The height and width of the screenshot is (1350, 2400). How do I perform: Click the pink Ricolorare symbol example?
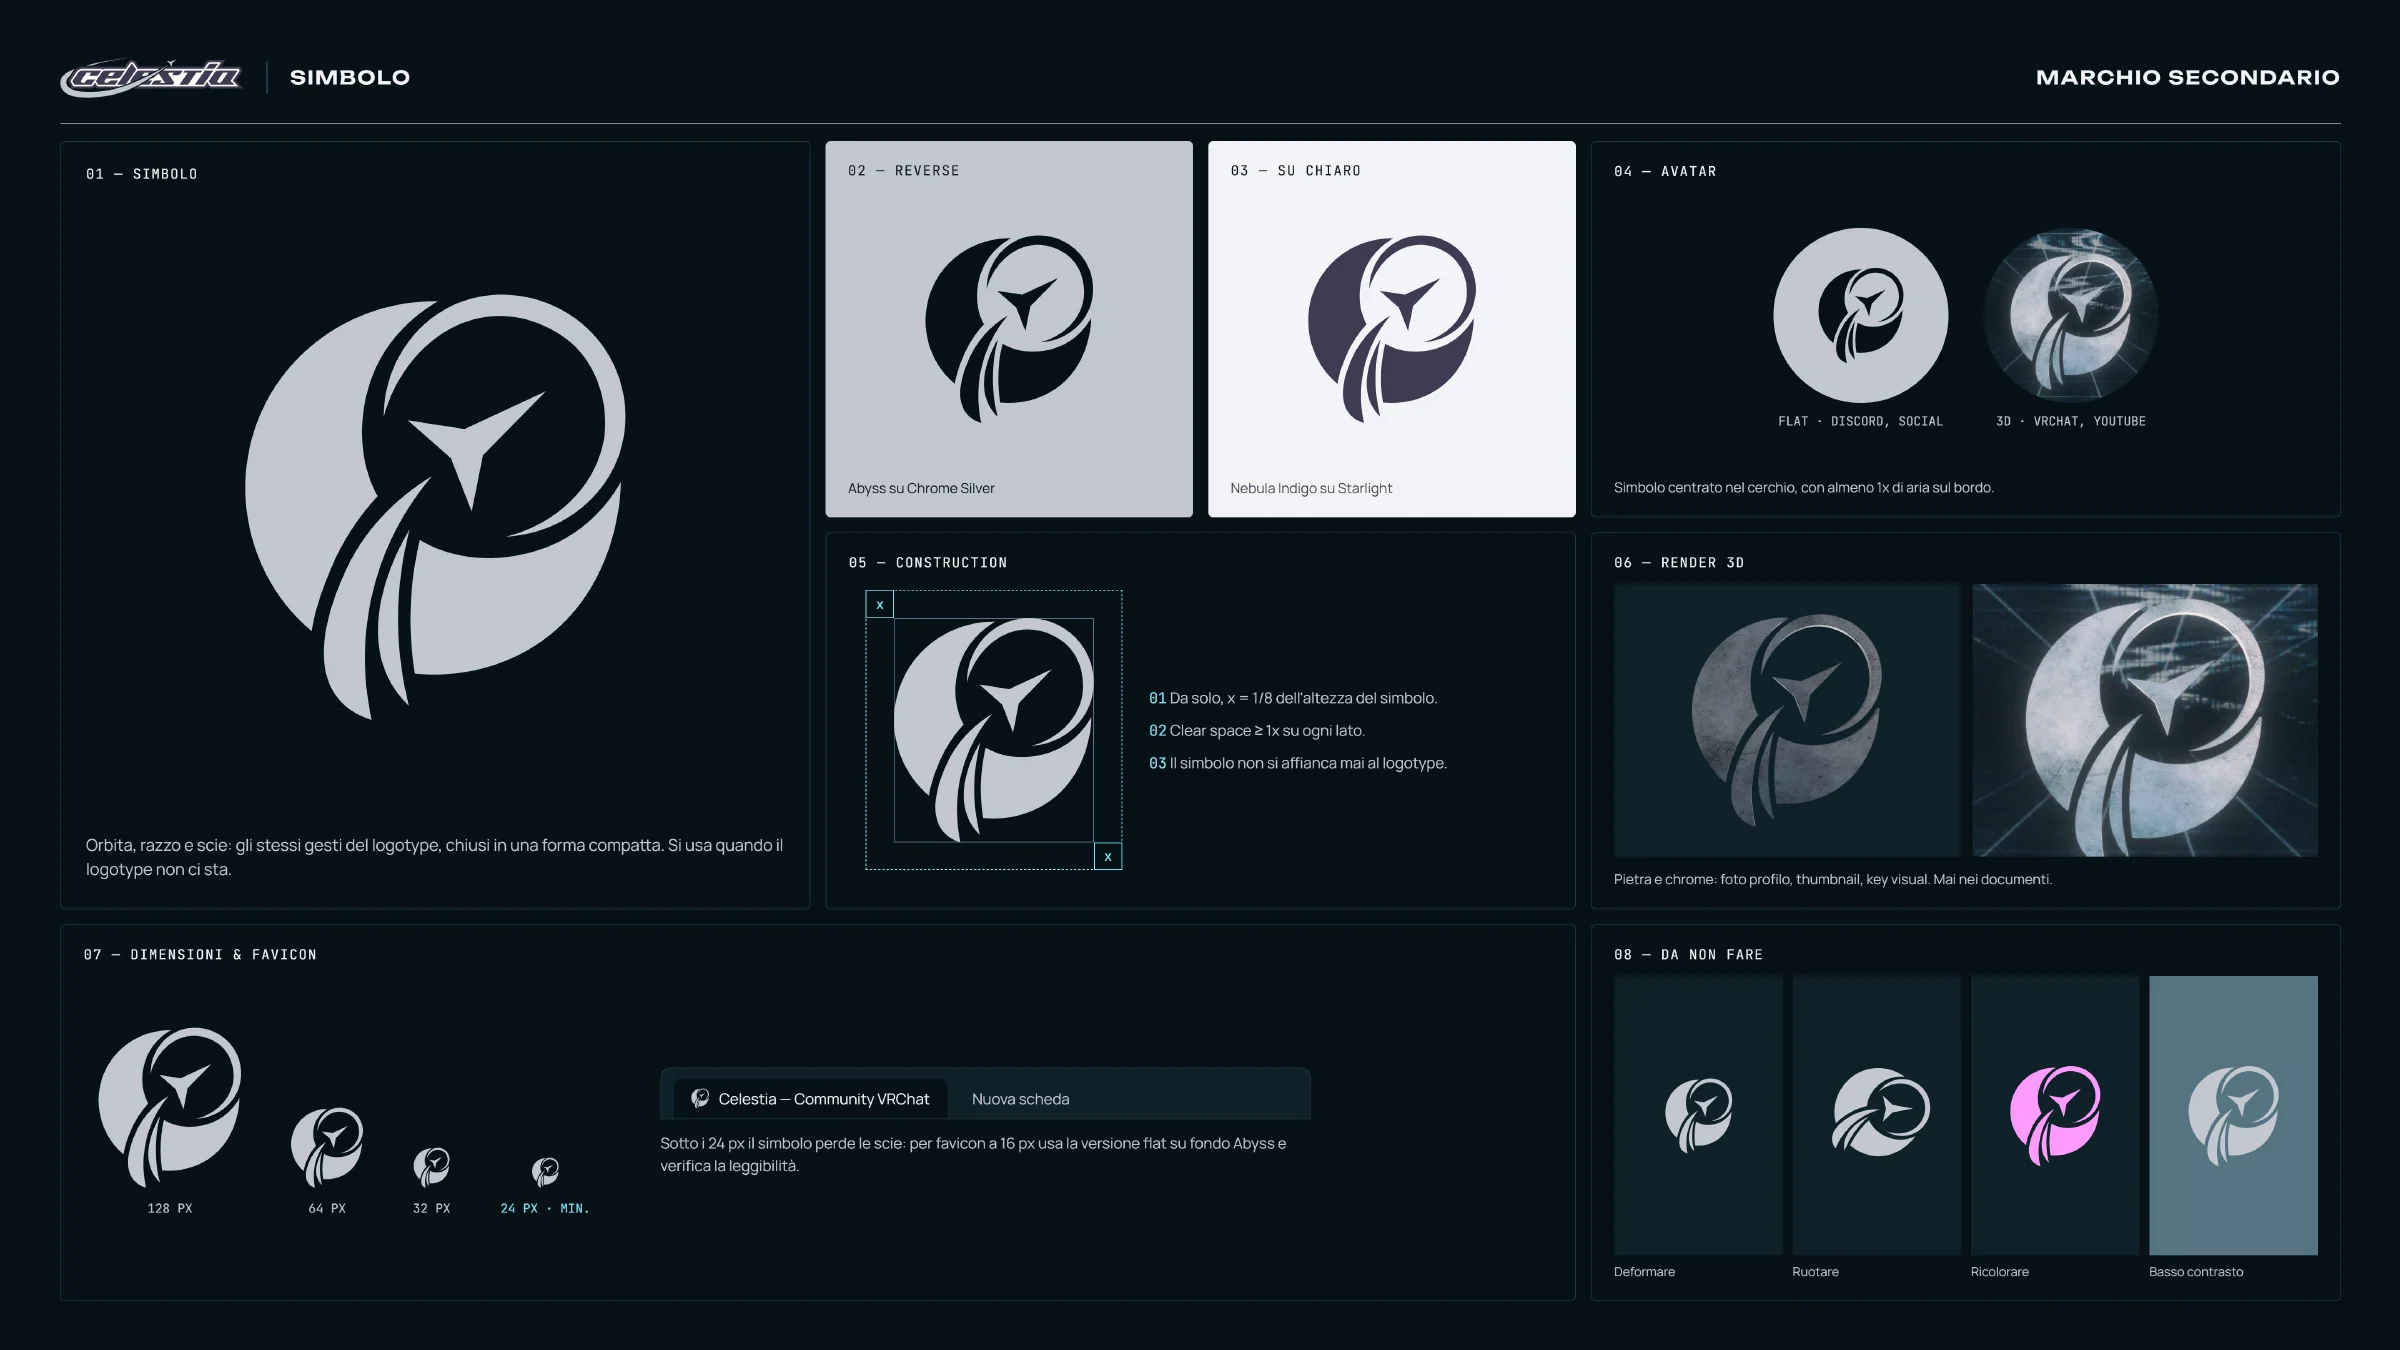point(2055,1115)
